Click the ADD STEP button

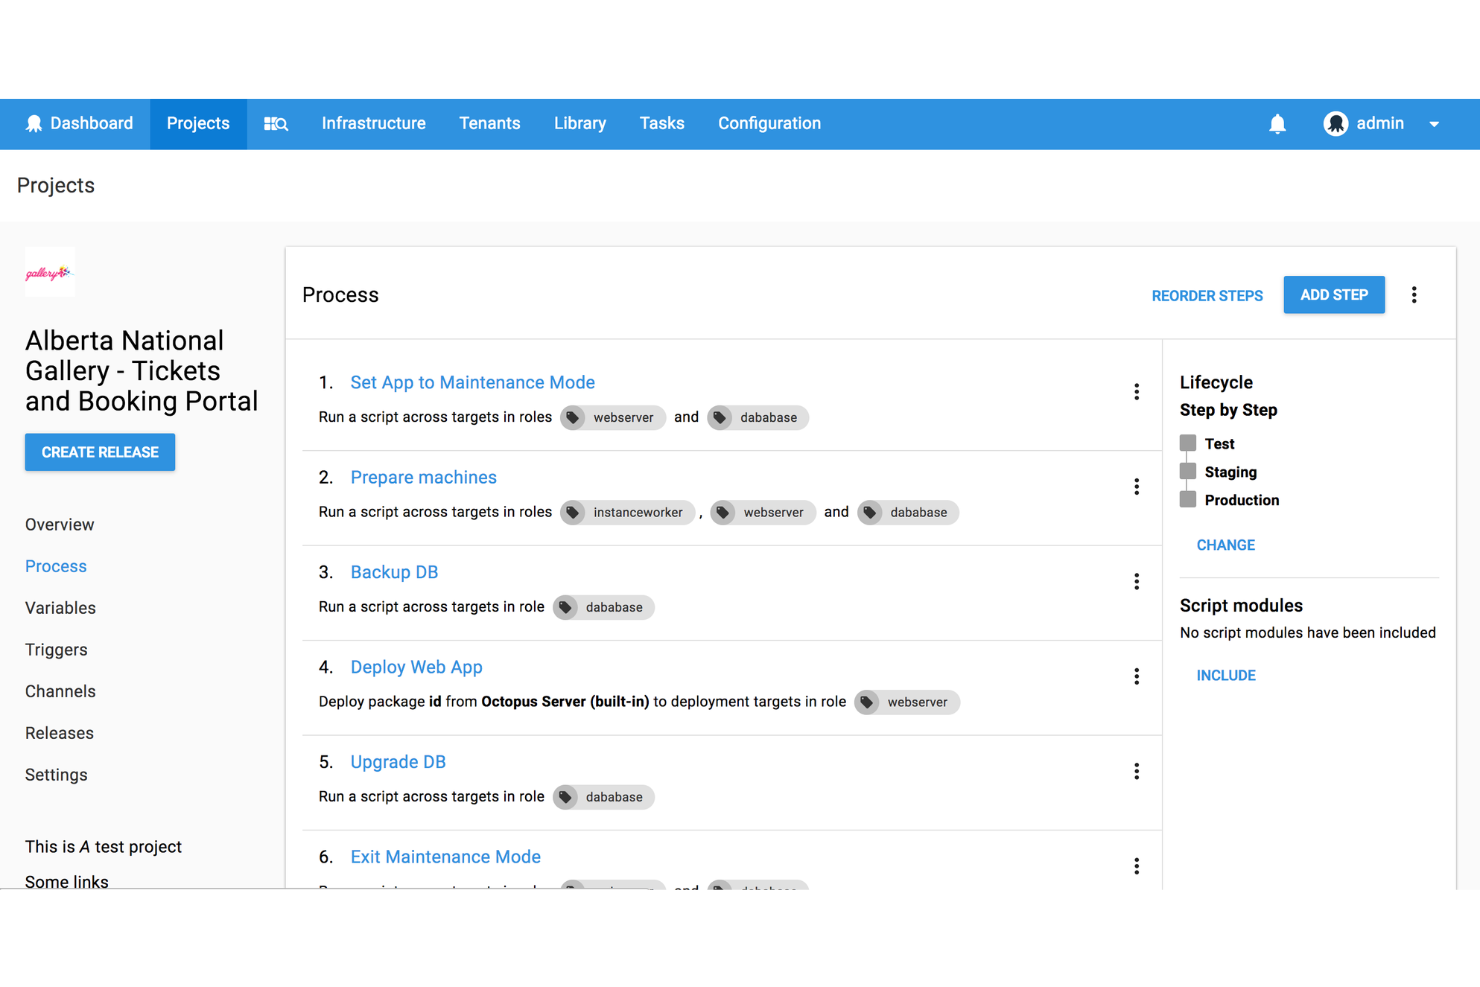coord(1333,294)
